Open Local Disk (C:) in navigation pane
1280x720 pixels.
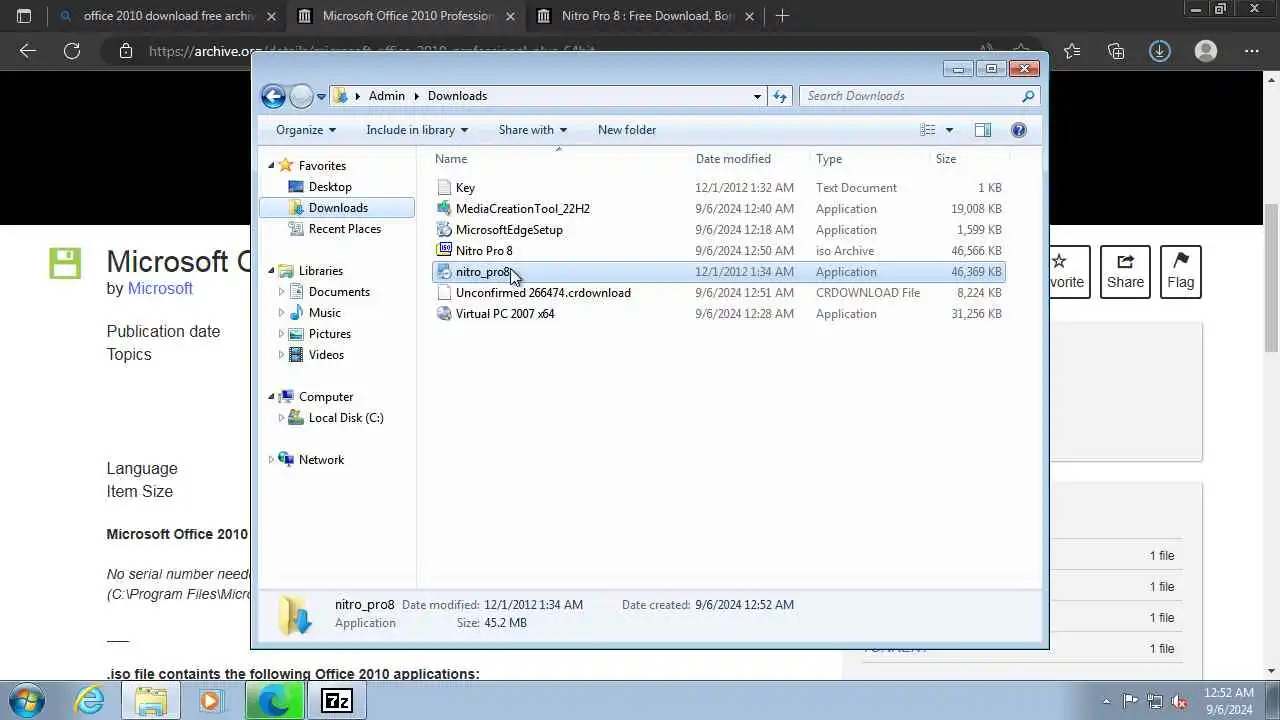(345, 418)
